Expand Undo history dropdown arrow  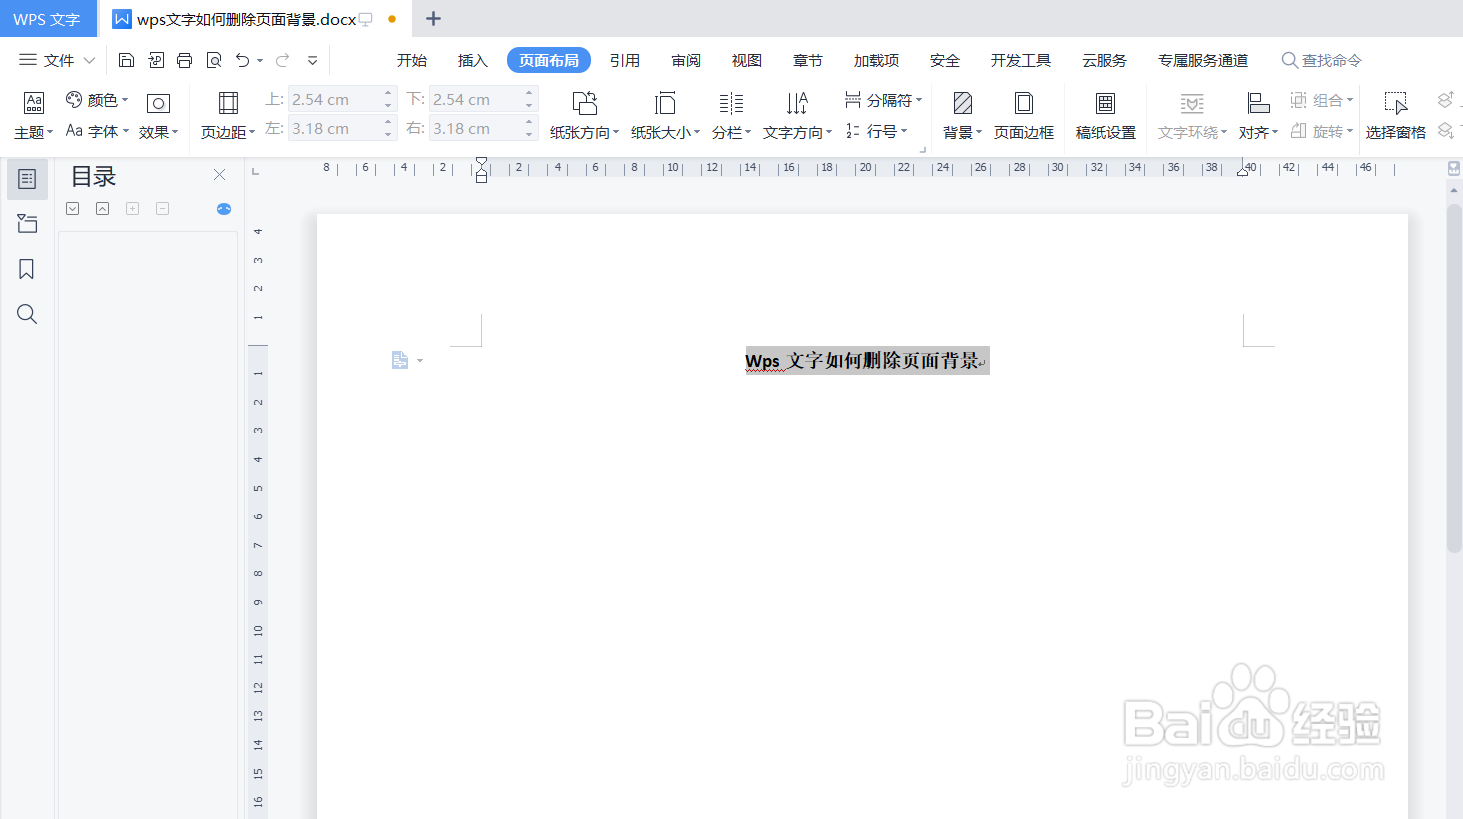click(260, 60)
